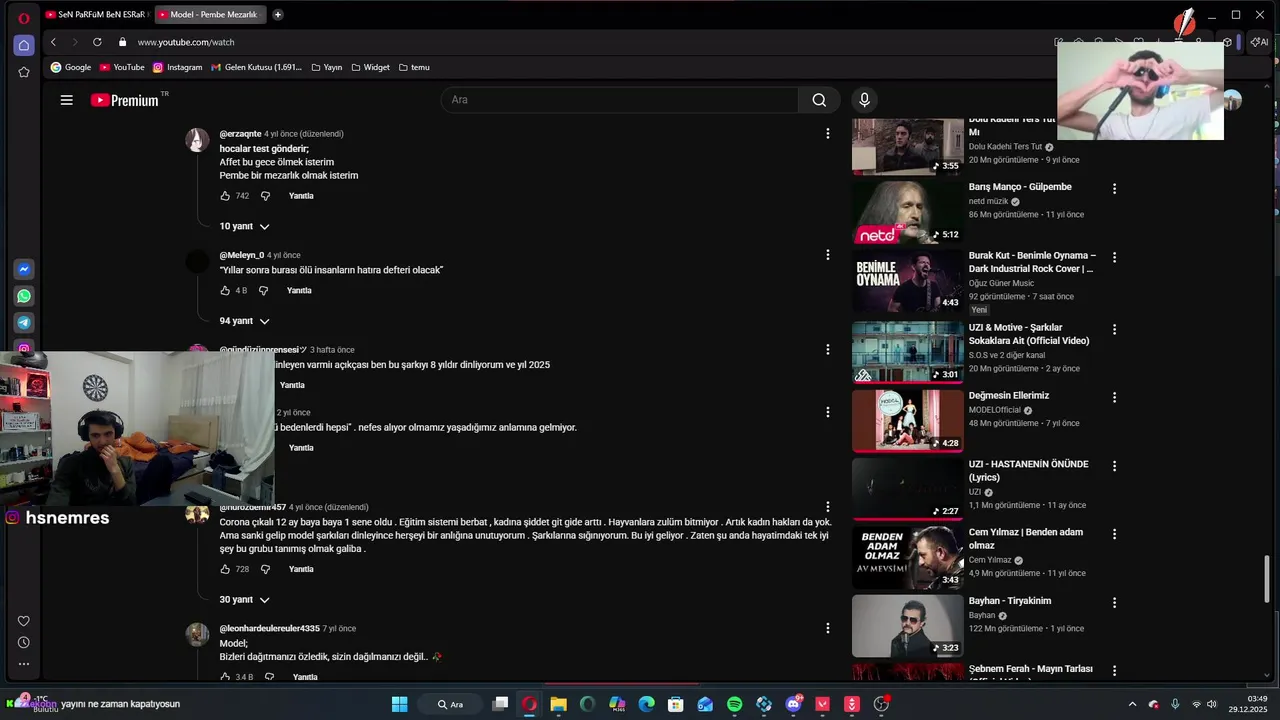This screenshot has width=1280, height=720.
Task: Open options menu for Bayhan Tiryakinim video
Action: click(x=1114, y=603)
